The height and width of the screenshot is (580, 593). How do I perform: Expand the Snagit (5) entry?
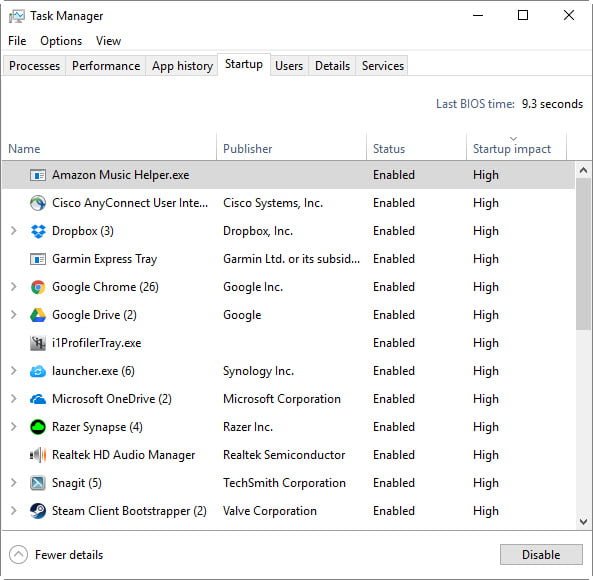14,482
